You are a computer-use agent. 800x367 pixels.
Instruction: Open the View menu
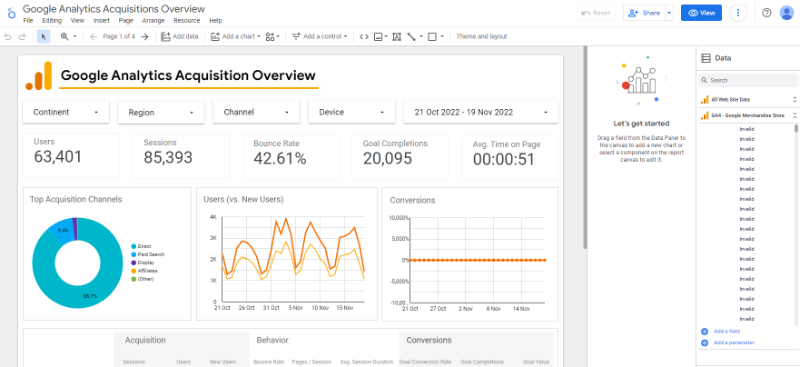tap(78, 21)
